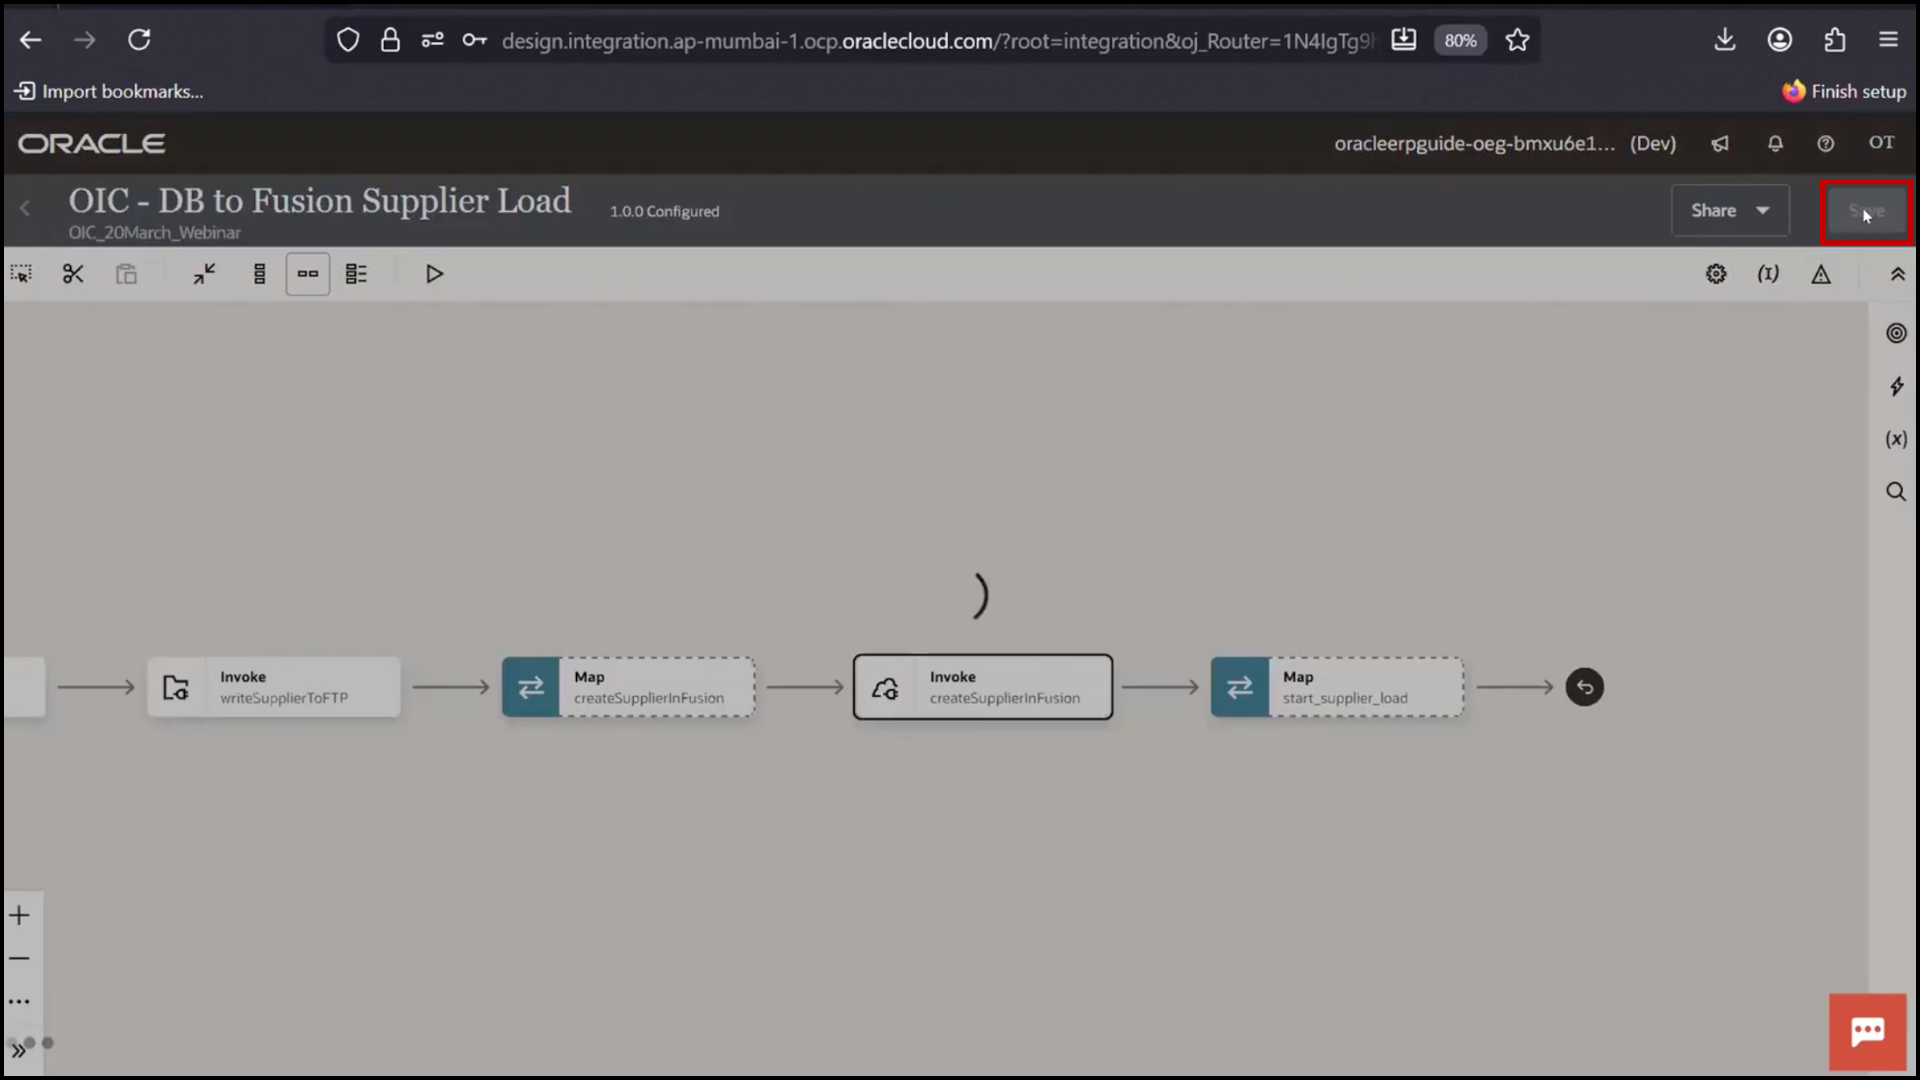Open business identifiers (I) icon
Image resolution: width=1920 pixels, height=1080 pixels.
click(x=1768, y=274)
